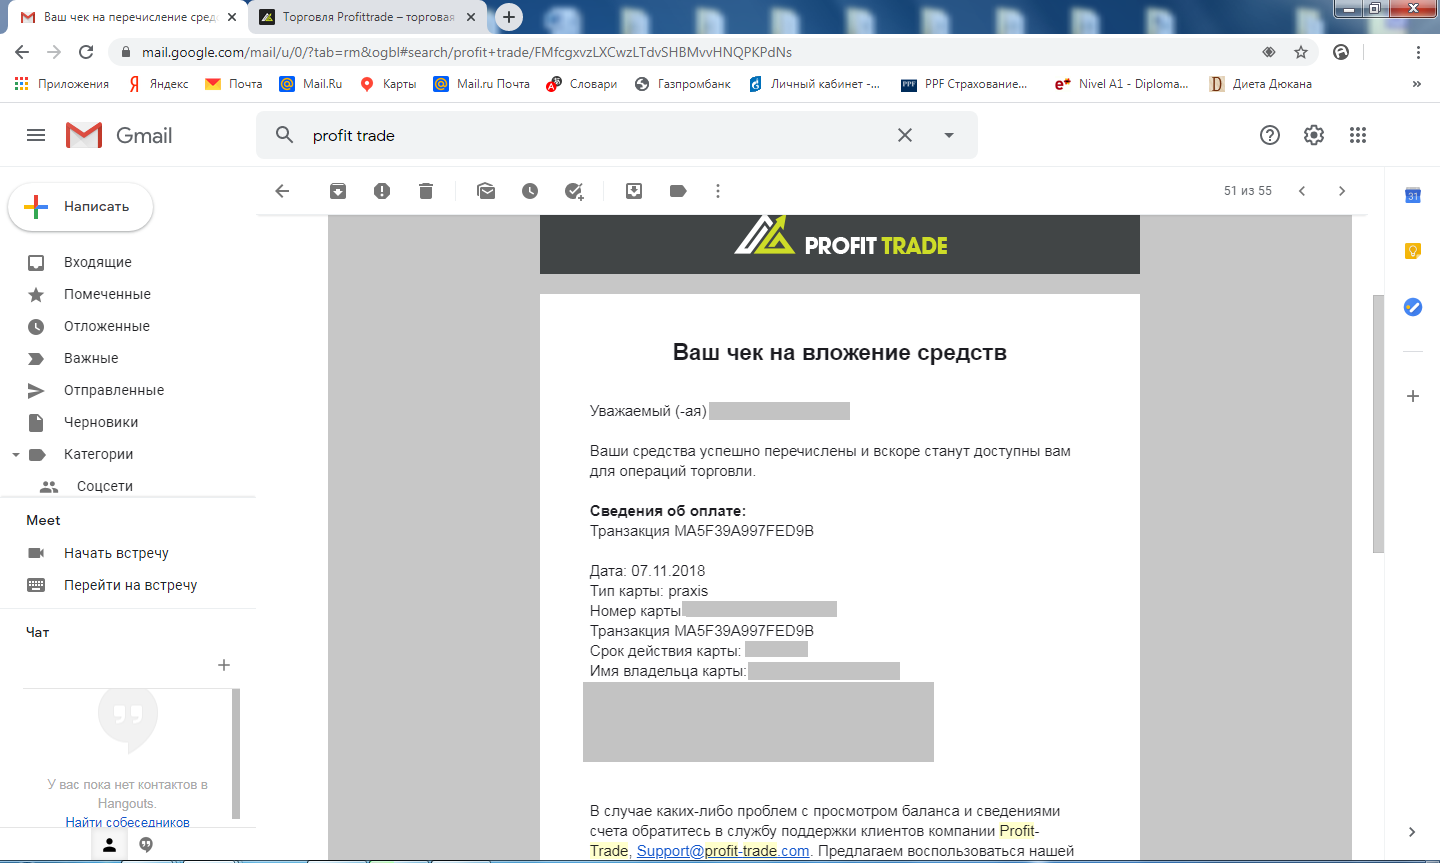Open Gmail settings gear
Image resolution: width=1440 pixels, height=863 pixels.
(x=1313, y=135)
